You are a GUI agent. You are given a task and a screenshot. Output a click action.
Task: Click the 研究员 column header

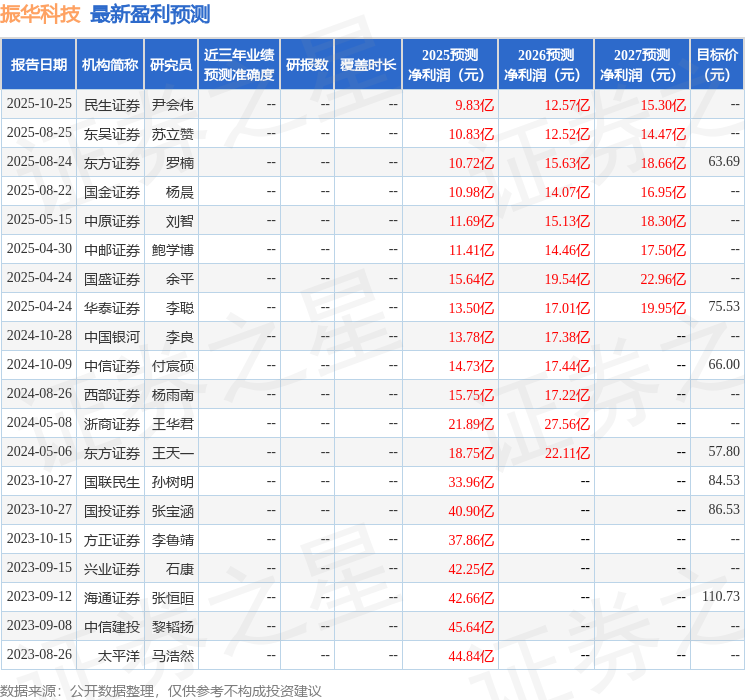[171, 65]
